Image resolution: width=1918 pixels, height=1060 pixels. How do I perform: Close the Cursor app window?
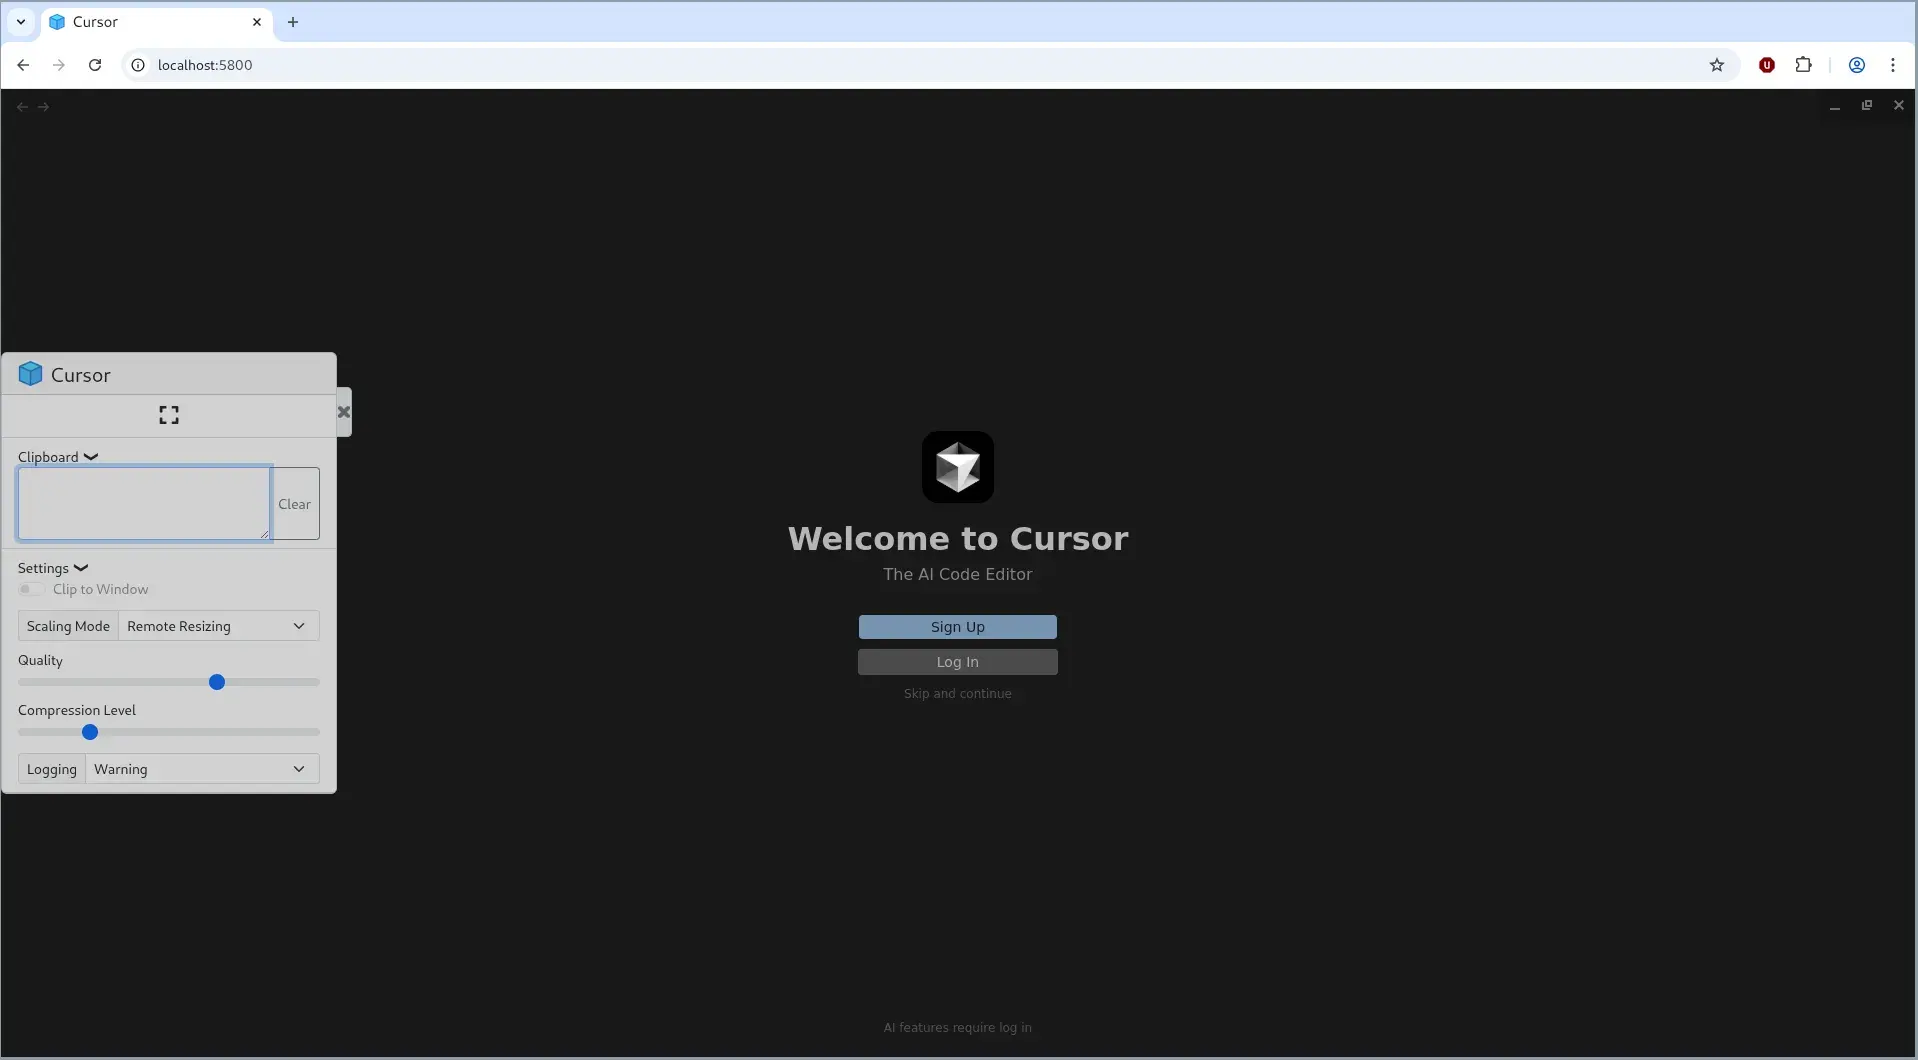pyautogui.click(x=1899, y=105)
